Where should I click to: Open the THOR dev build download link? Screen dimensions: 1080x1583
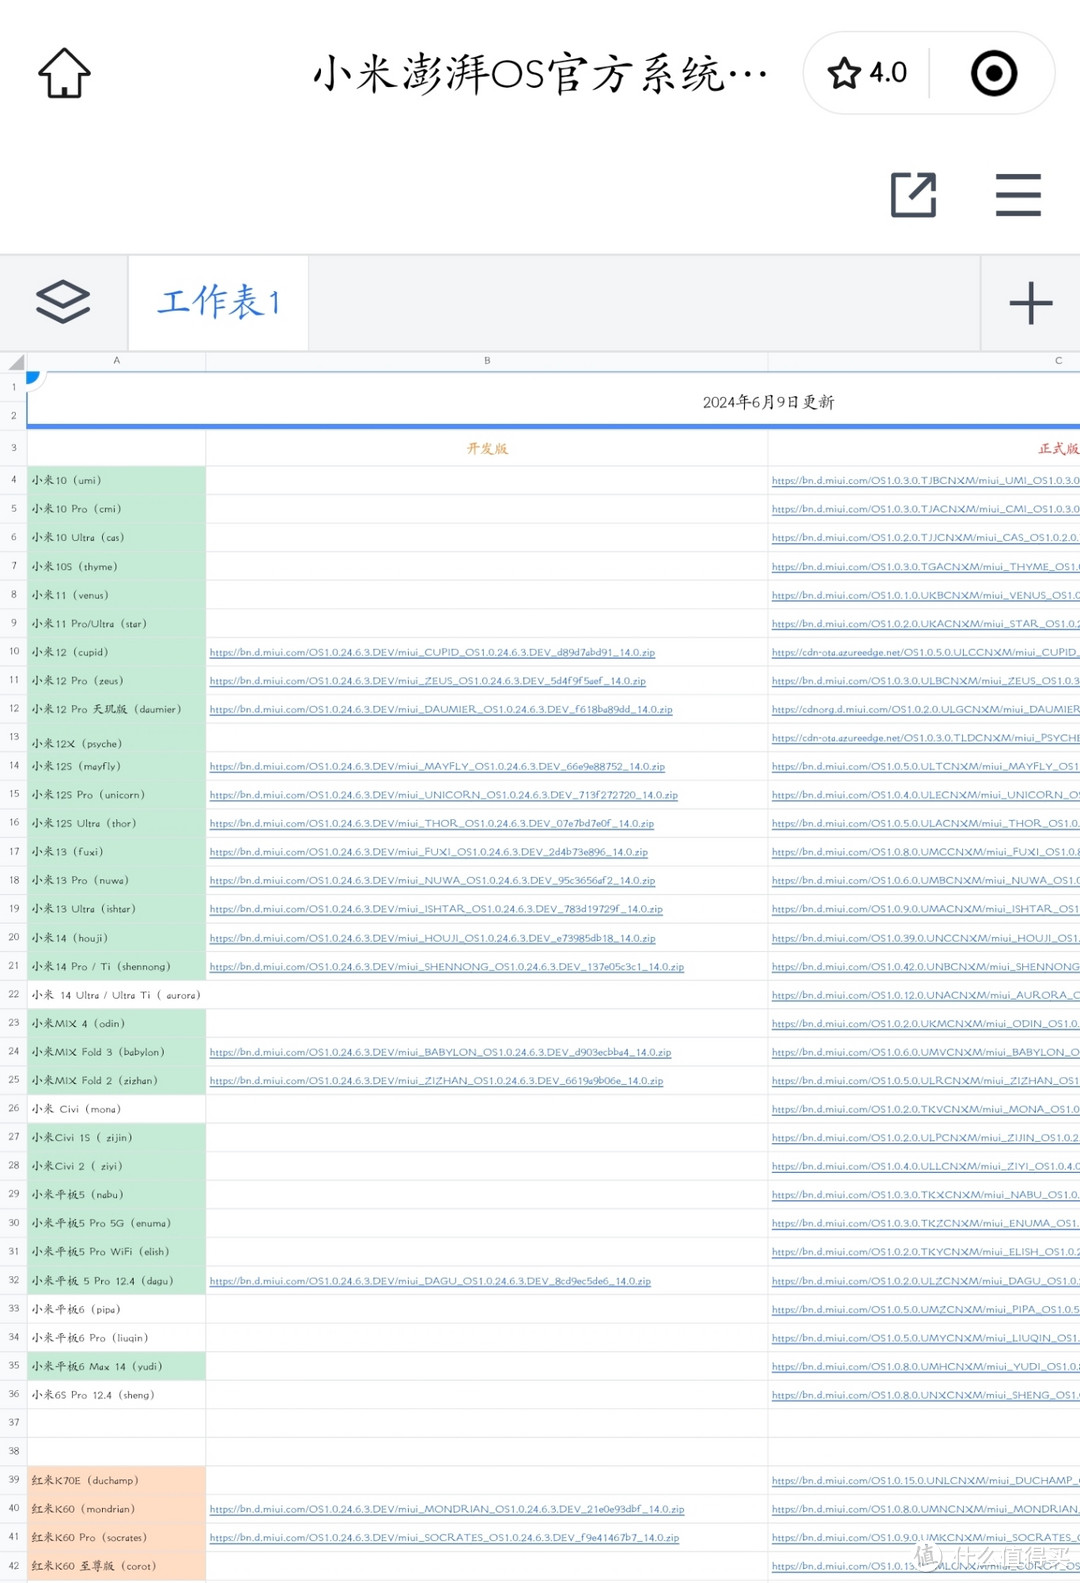tap(432, 824)
